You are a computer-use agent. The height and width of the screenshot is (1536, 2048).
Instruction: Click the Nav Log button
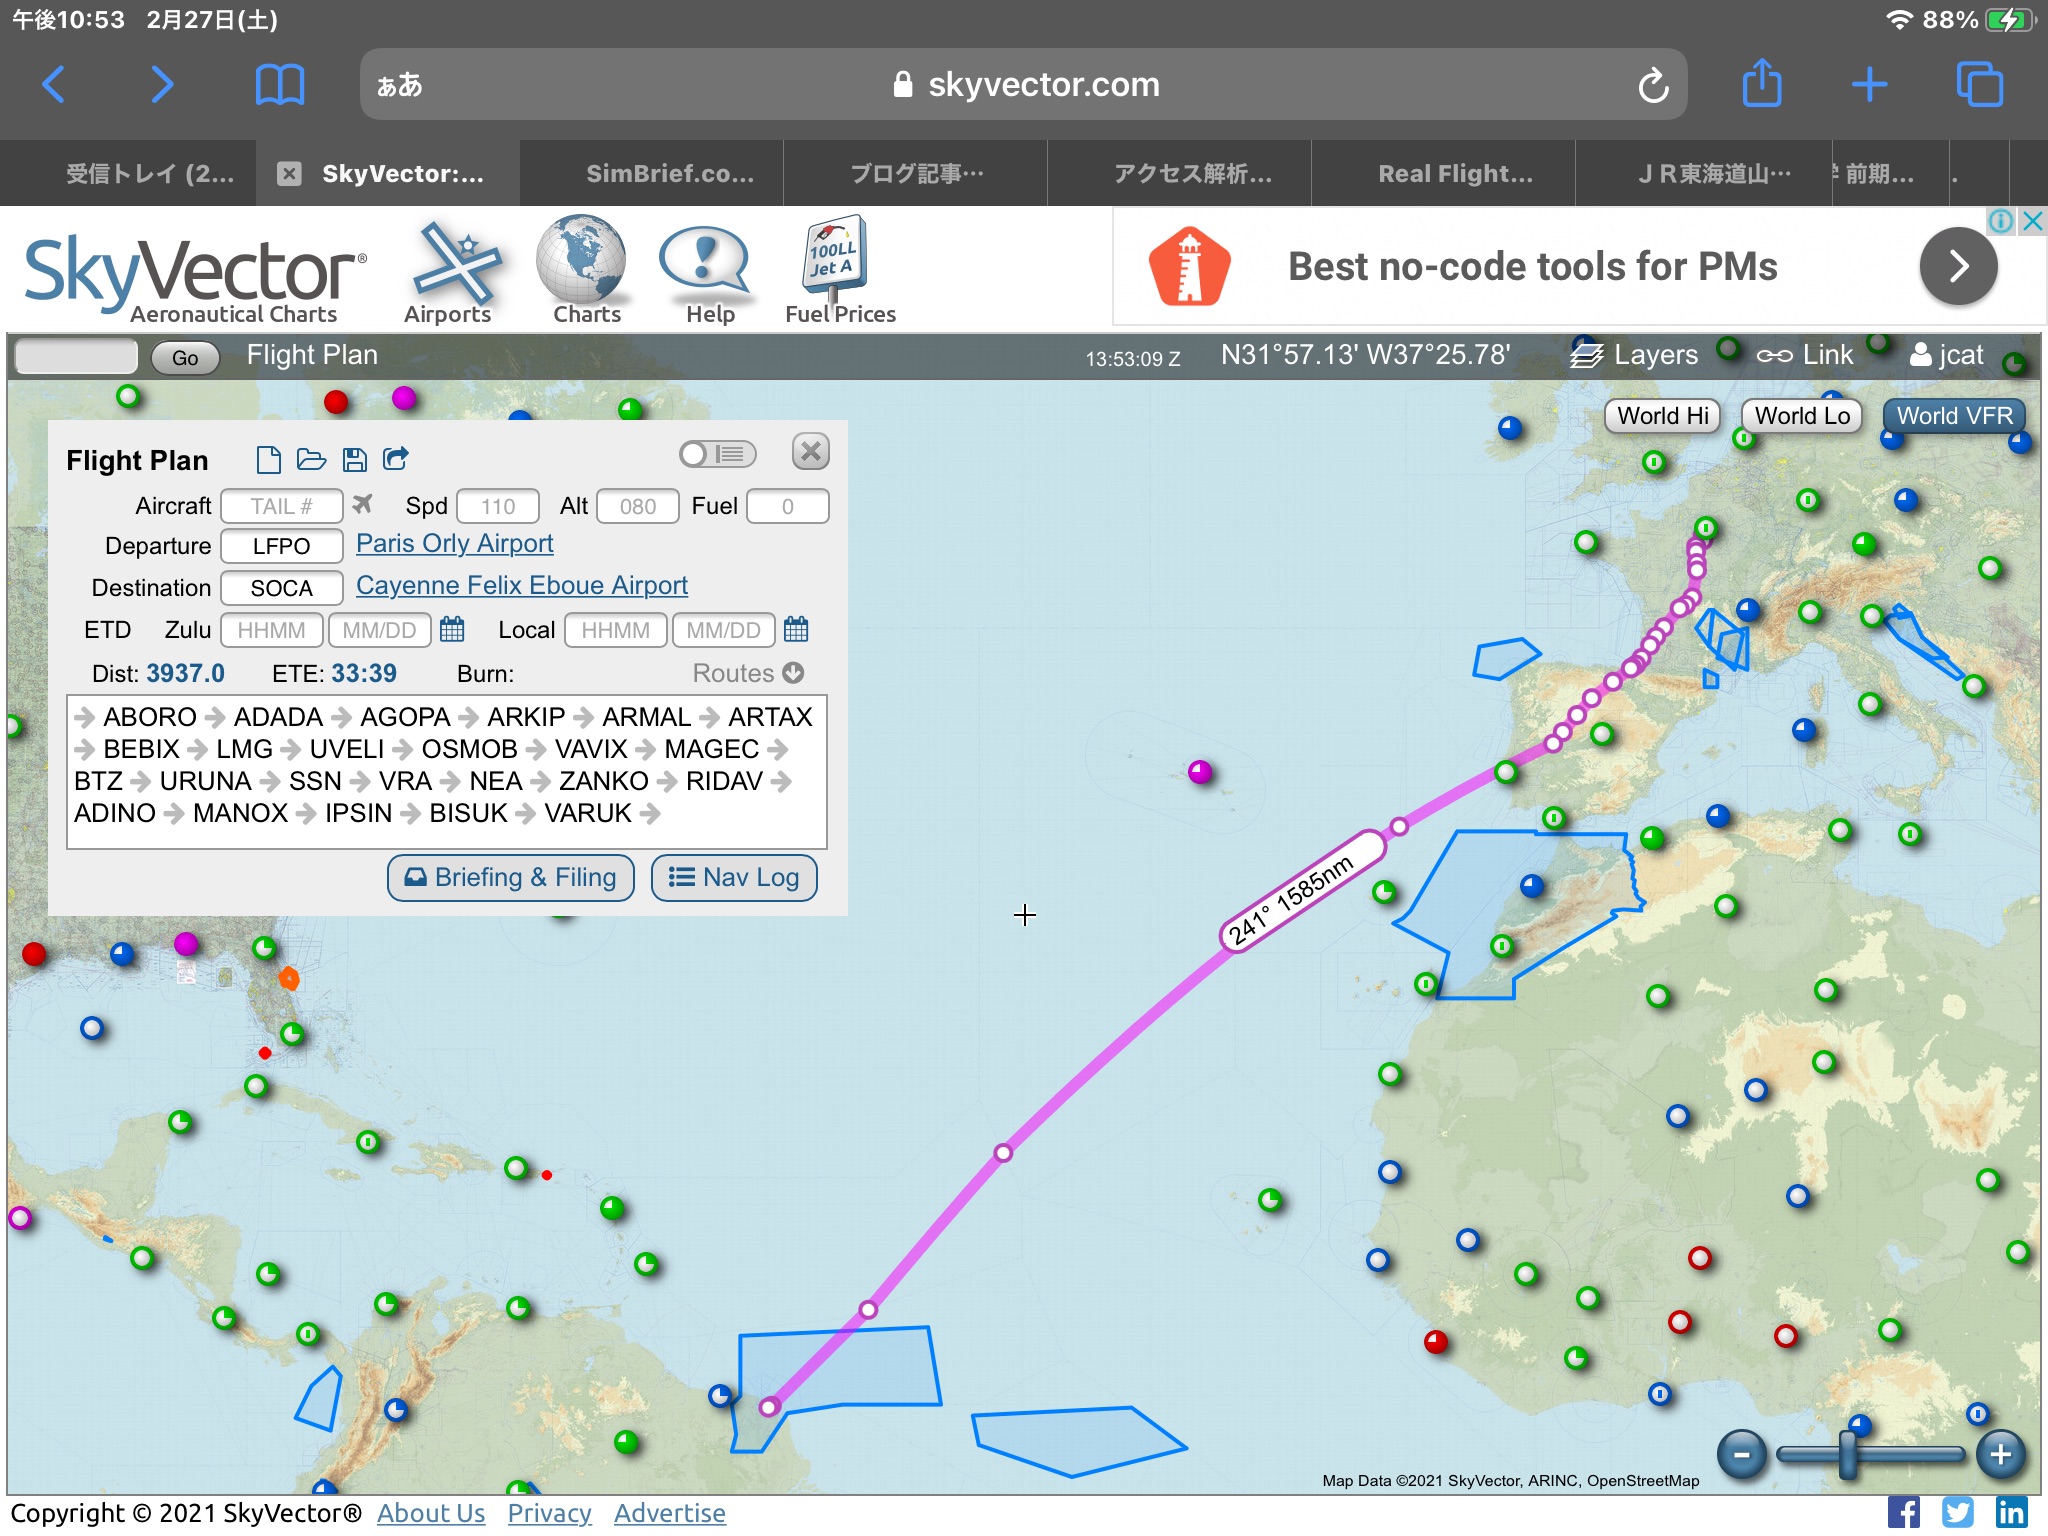point(734,877)
